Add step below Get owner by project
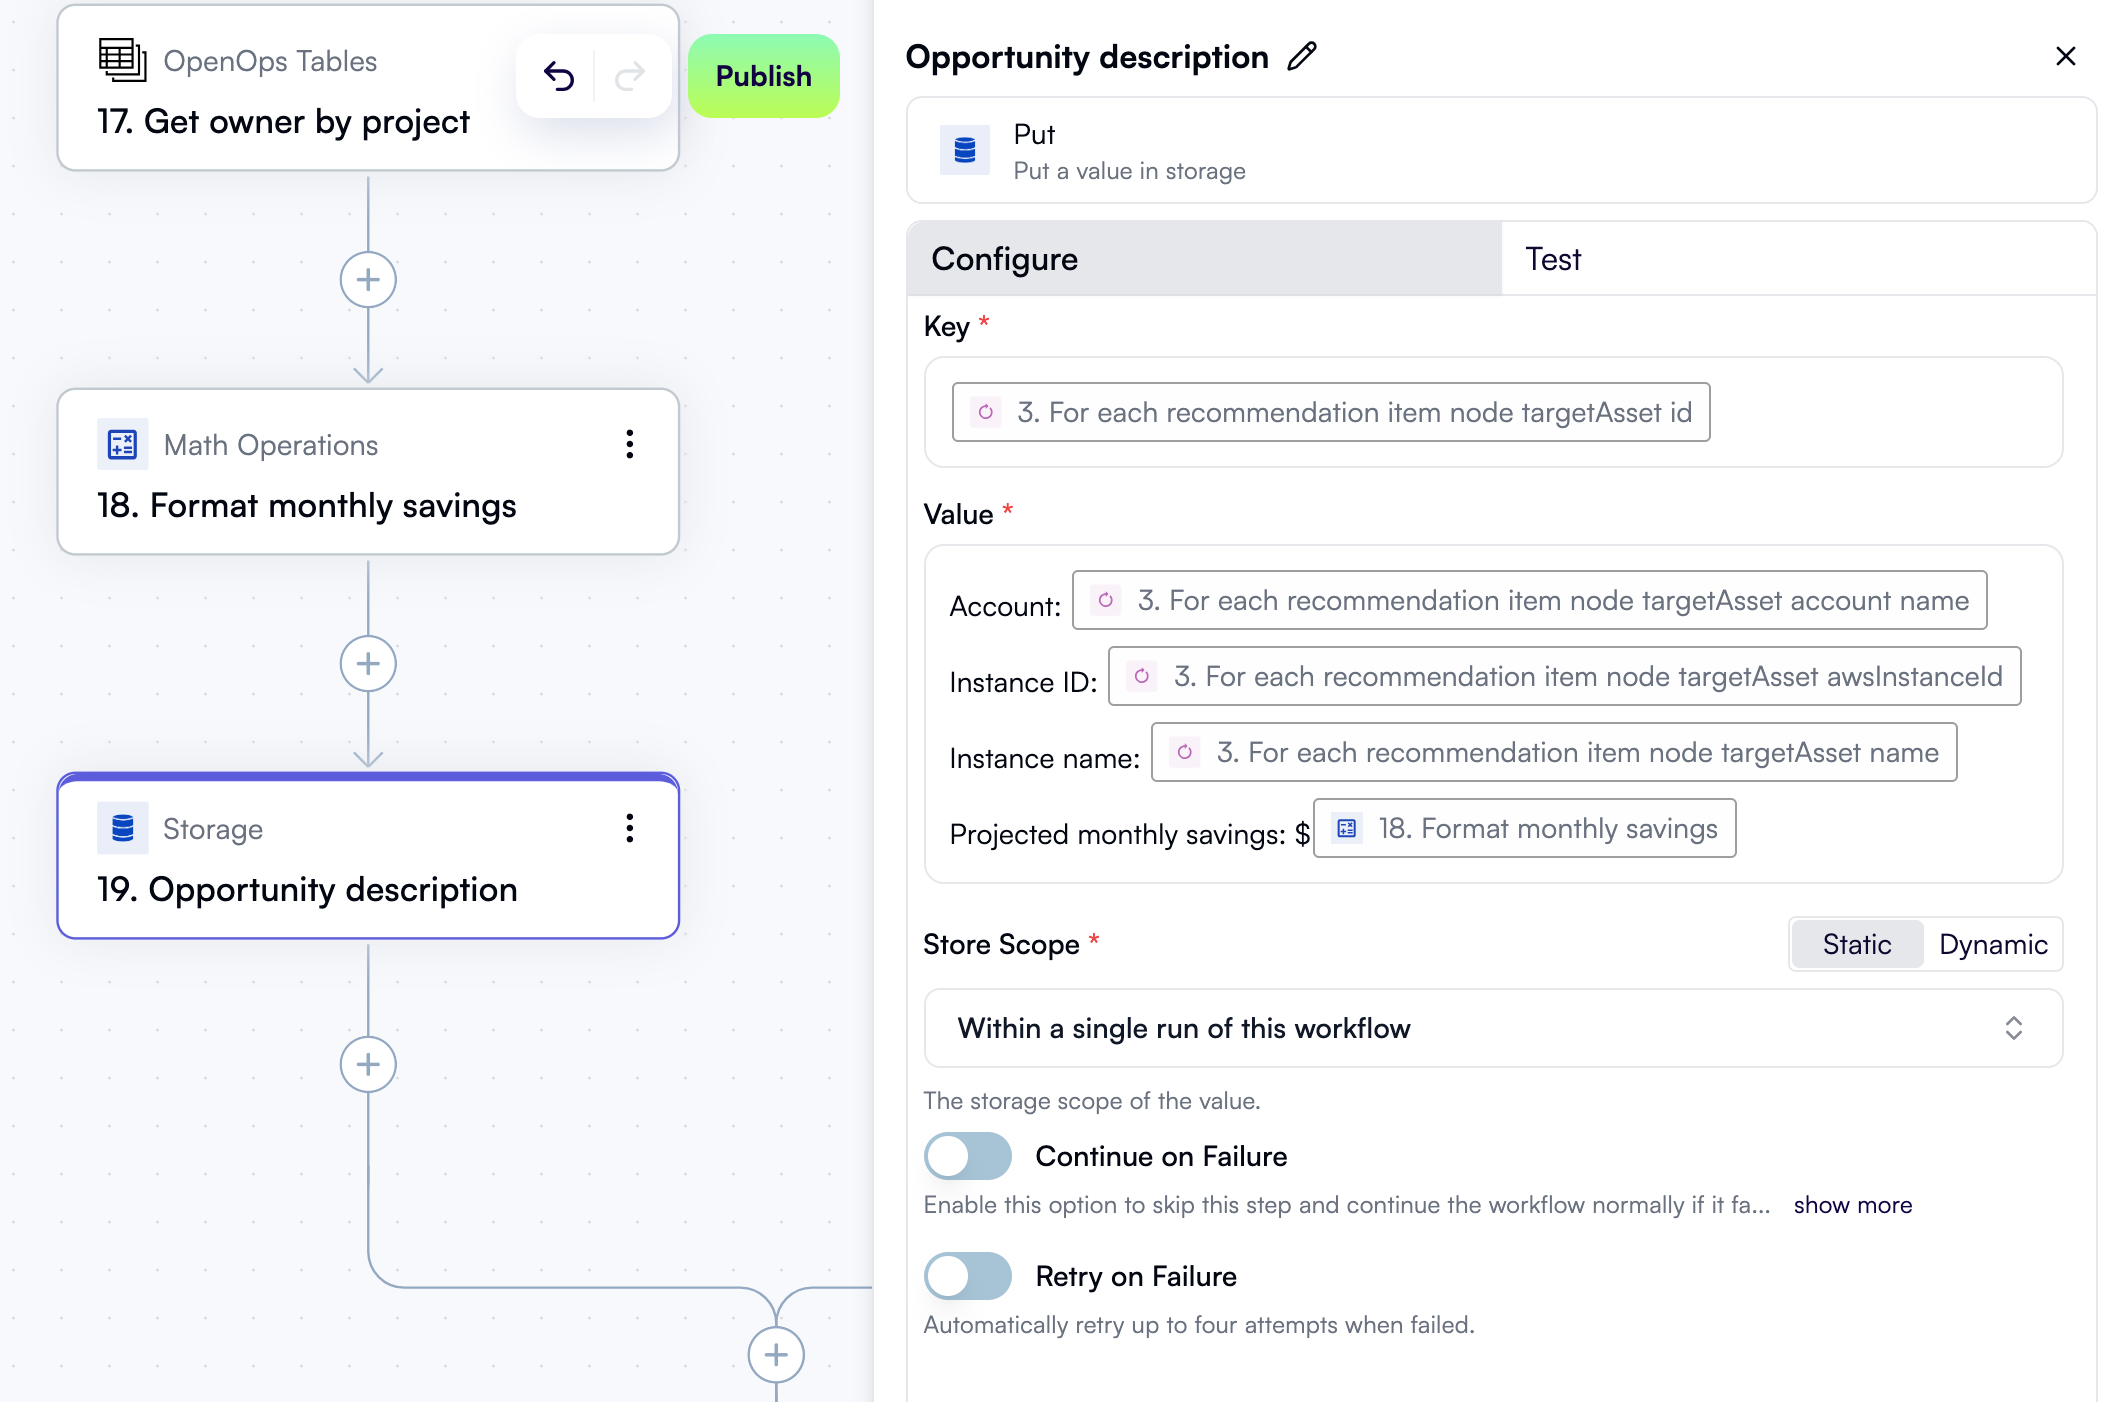Viewport: 2105px width, 1402px height. click(368, 280)
